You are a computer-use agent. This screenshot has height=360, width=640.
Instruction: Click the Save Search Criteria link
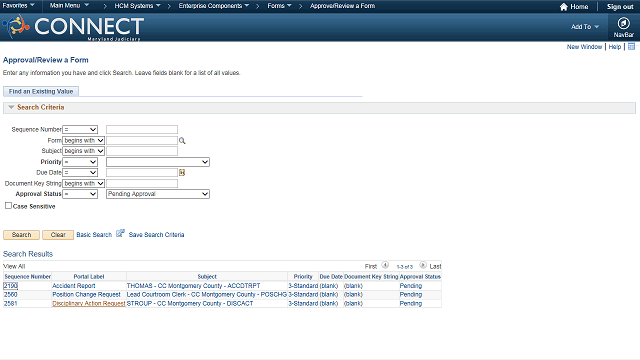point(156,235)
